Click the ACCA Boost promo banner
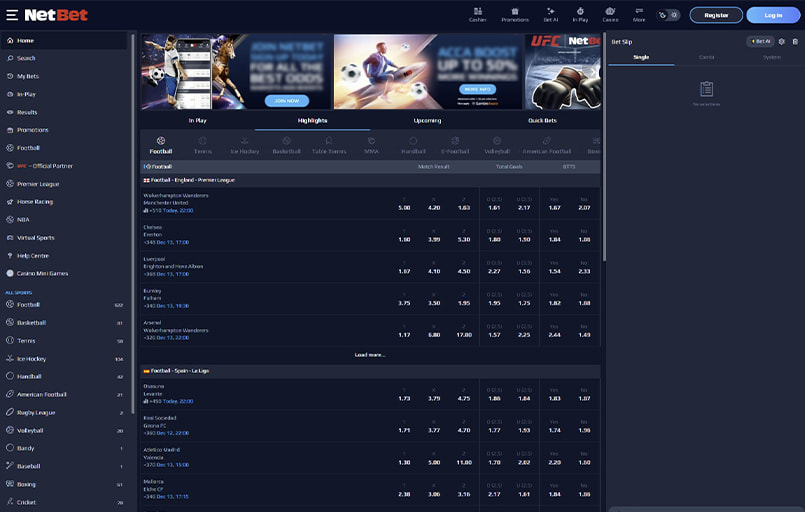 point(428,71)
